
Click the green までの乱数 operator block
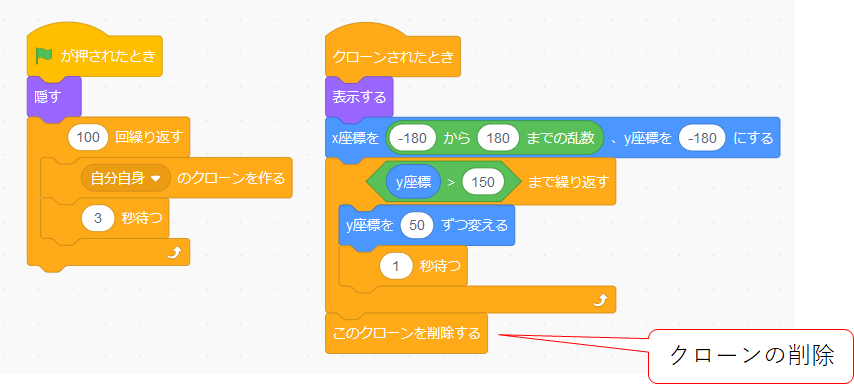click(495, 138)
